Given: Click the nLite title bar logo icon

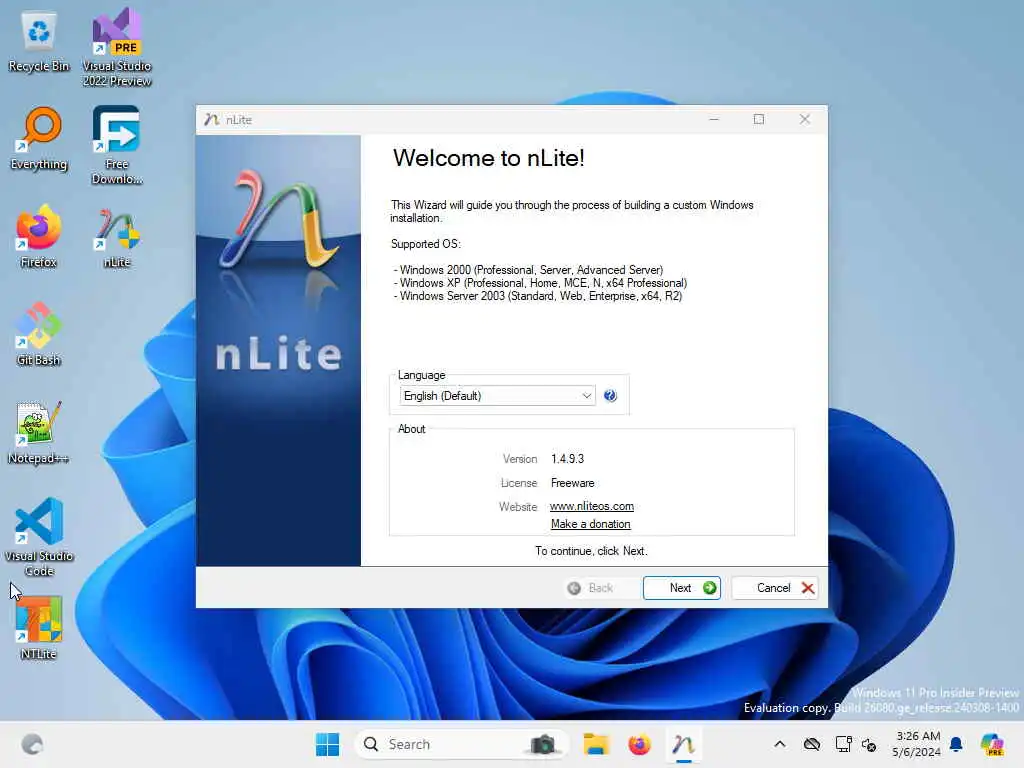Looking at the screenshot, I should 211,120.
